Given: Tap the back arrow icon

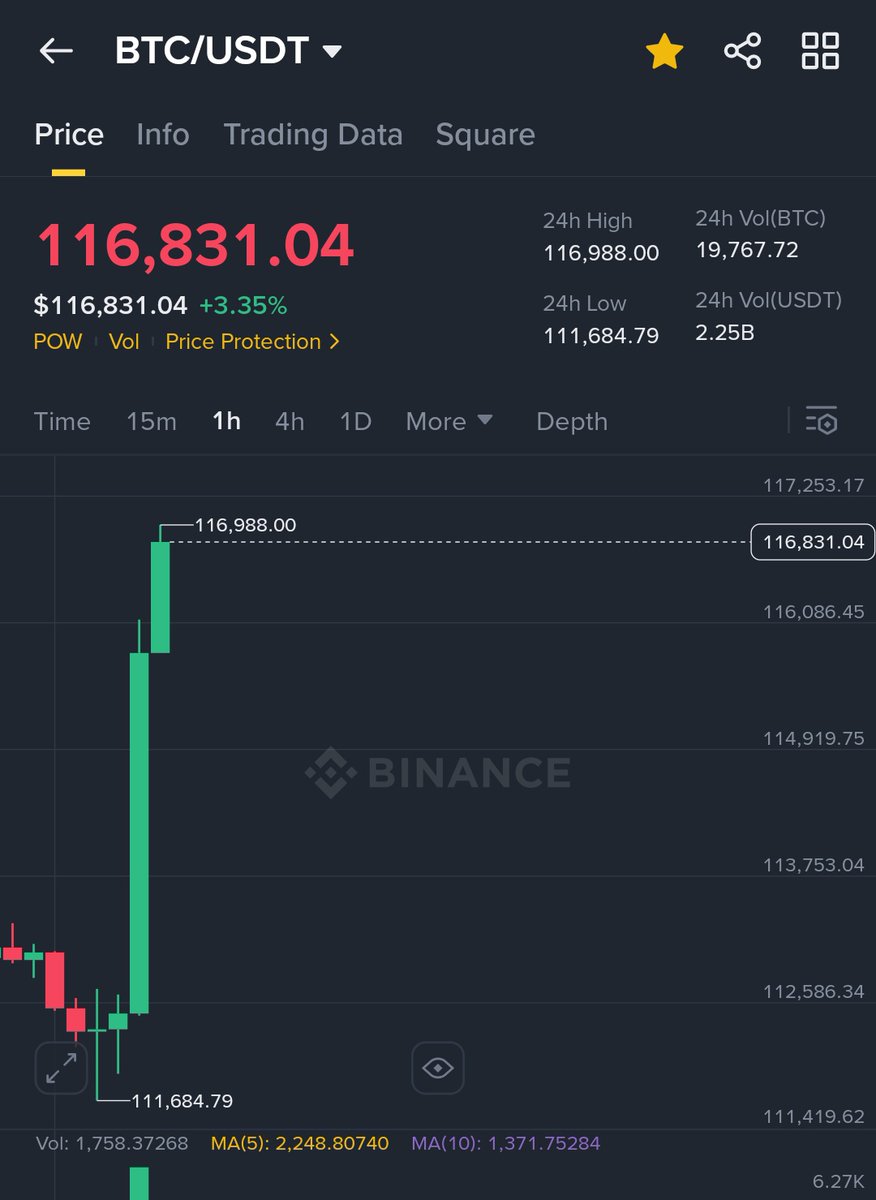Looking at the screenshot, I should pos(56,51).
